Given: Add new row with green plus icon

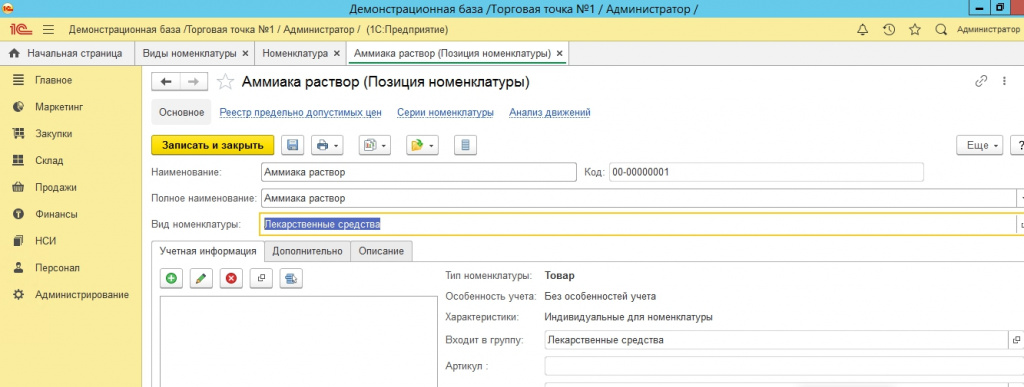Looking at the screenshot, I should [x=171, y=278].
